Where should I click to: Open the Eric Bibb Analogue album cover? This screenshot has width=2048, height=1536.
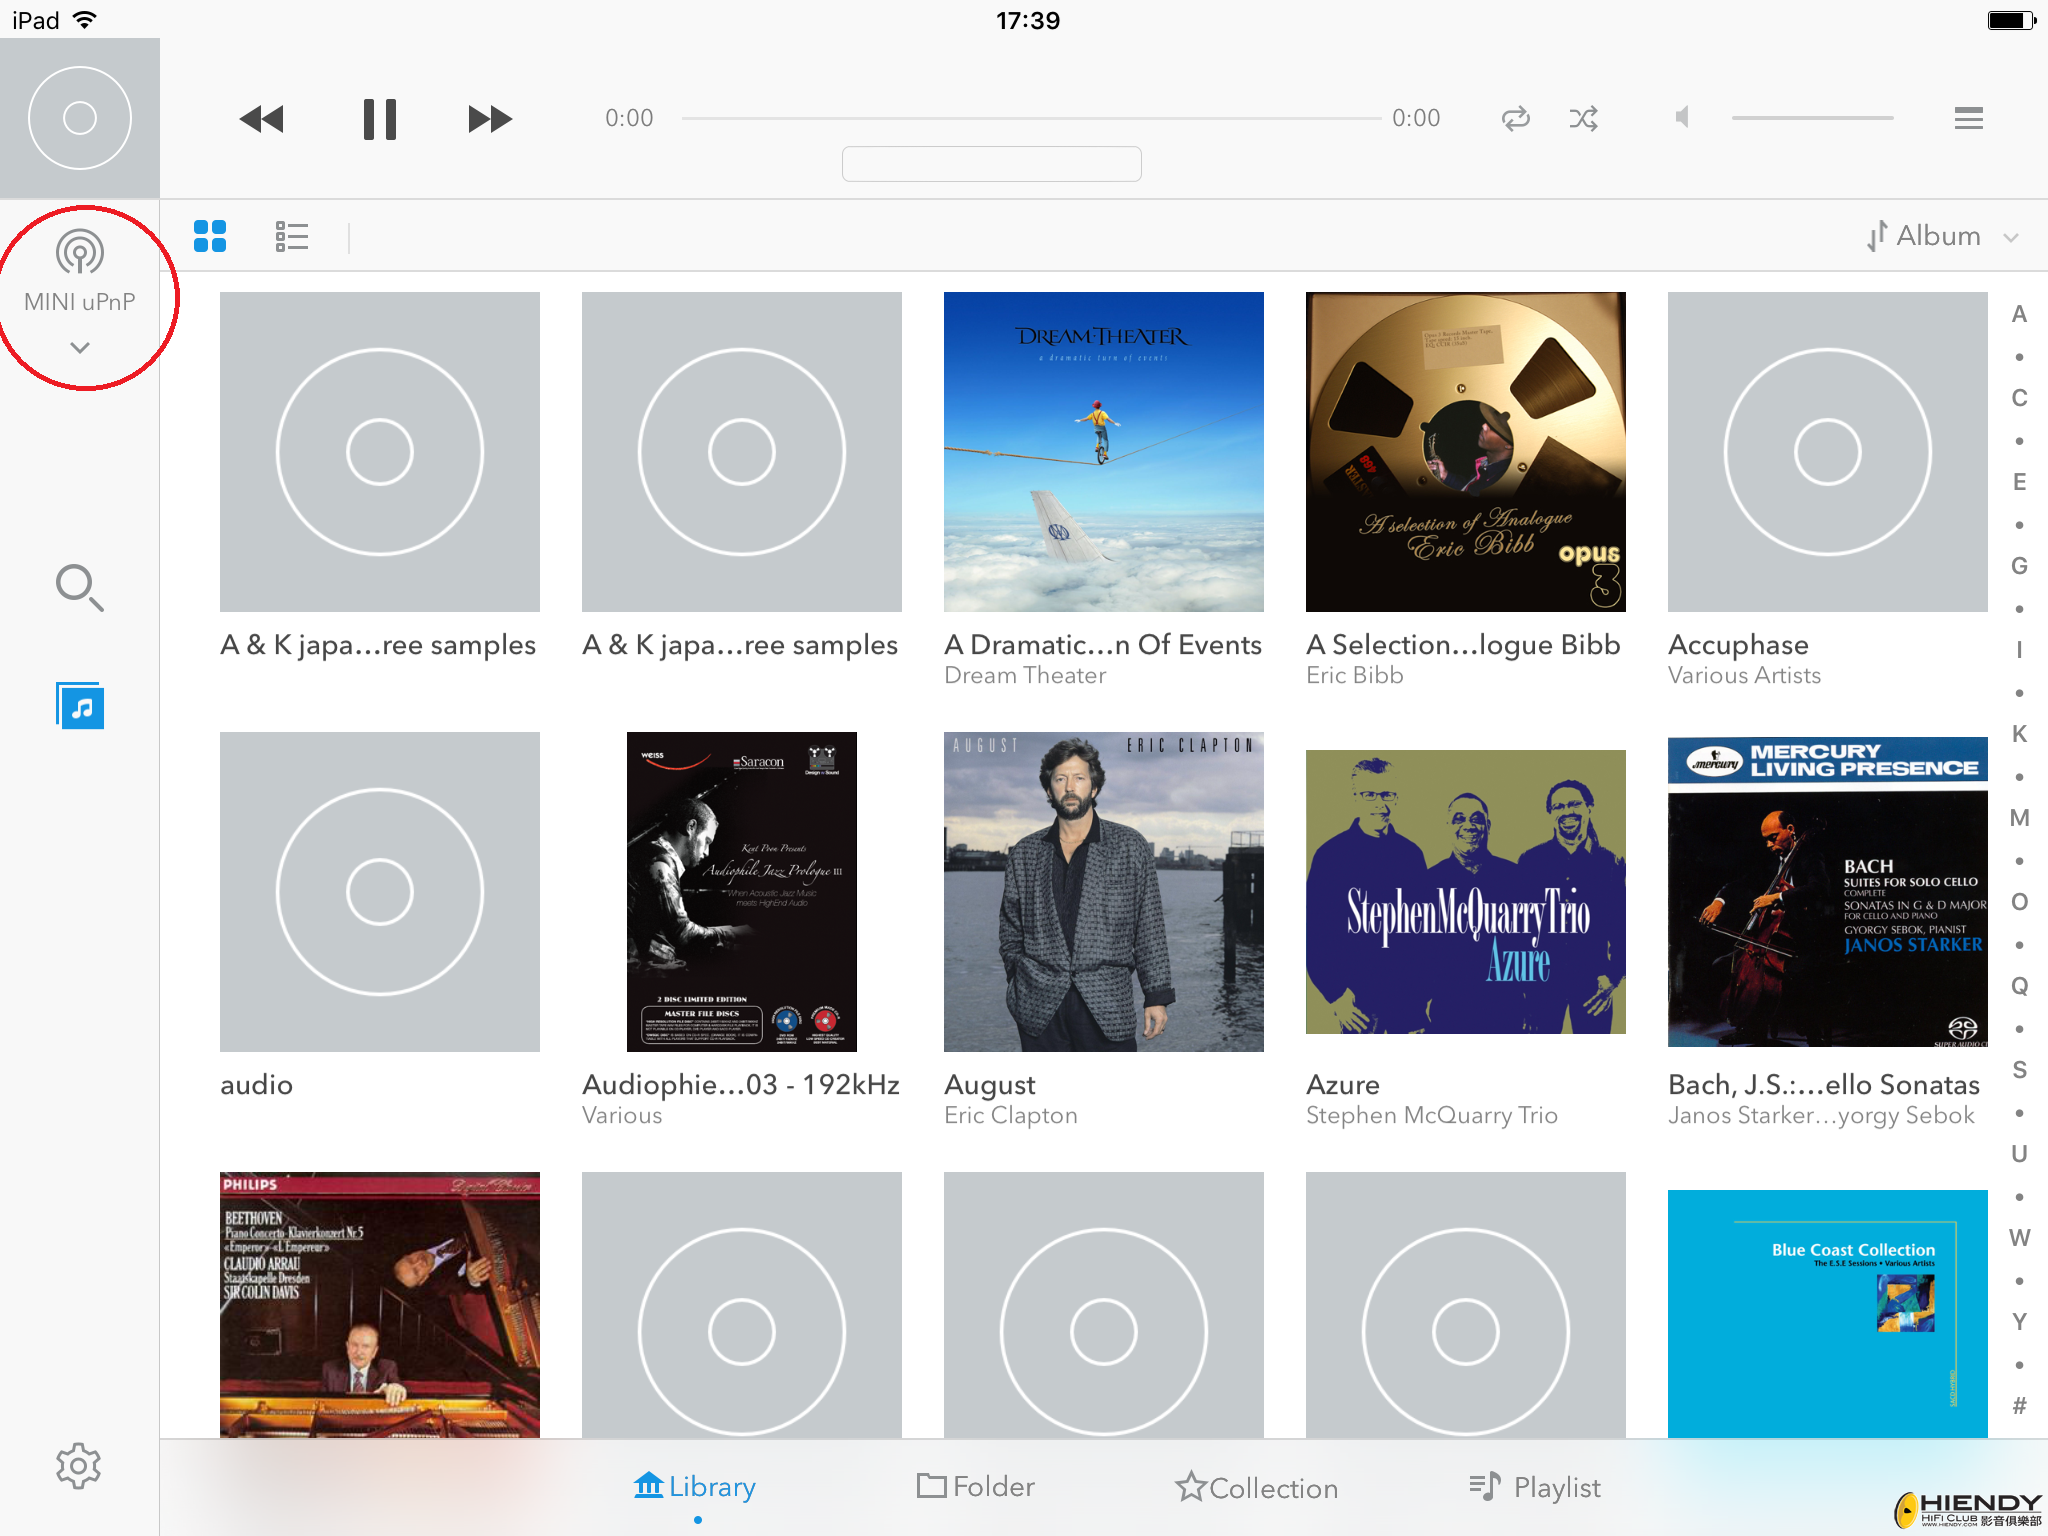point(1466,452)
